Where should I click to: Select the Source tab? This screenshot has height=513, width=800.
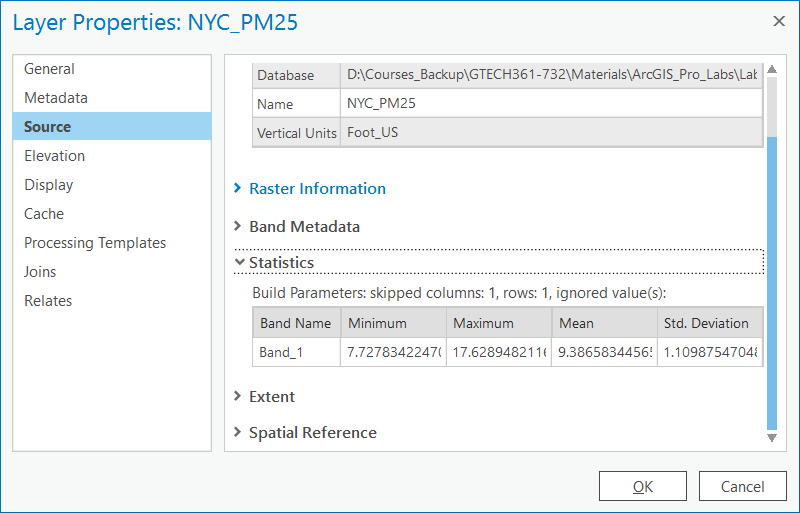tap(47, 127)
